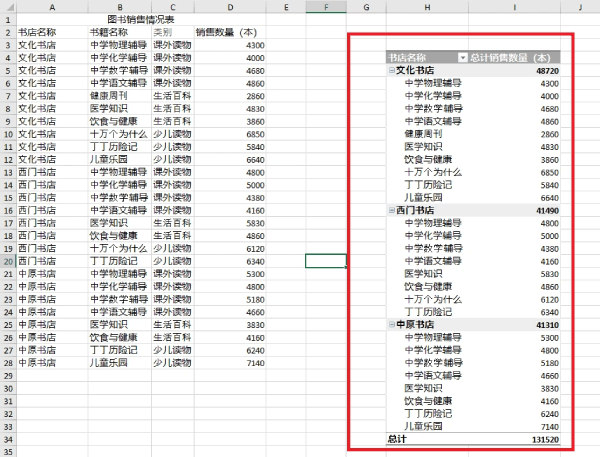Select column F header
This screenshot has width=600, height=457.
click(x=326, y=7)
